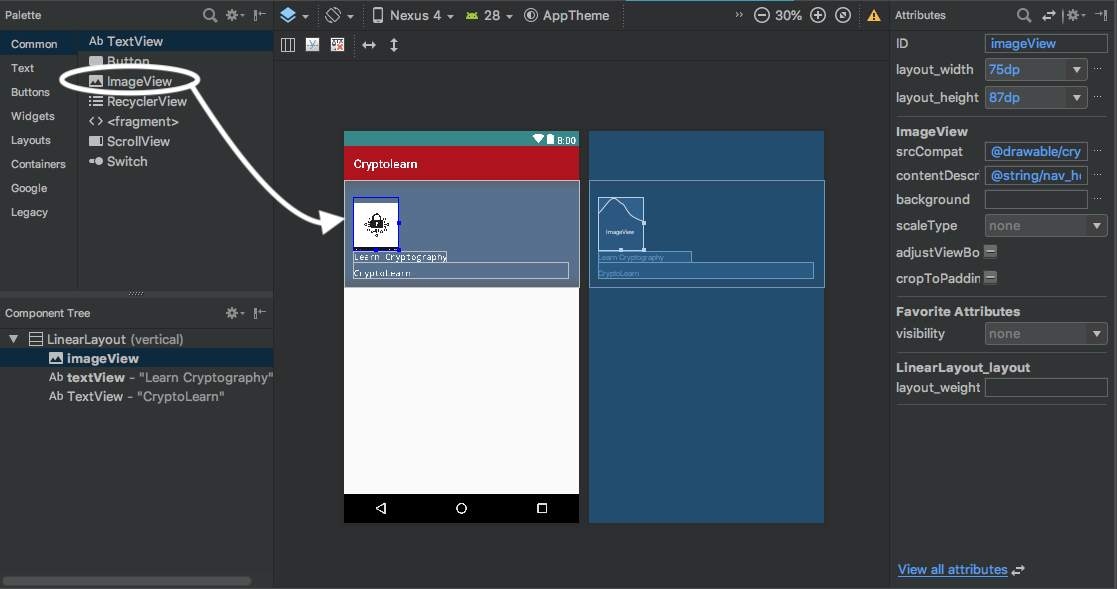Toggle attributes view arrows at panel top

pos(1049,15)
